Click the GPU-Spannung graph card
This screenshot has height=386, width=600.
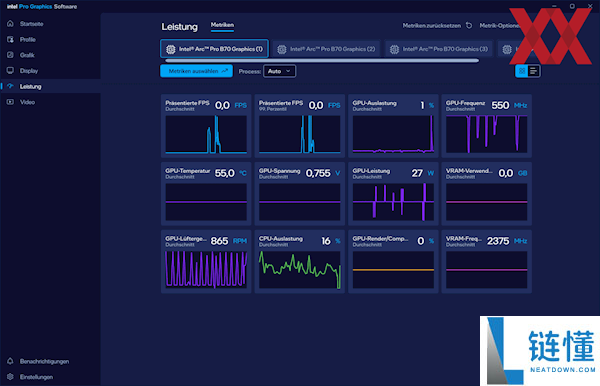(300, 194)
